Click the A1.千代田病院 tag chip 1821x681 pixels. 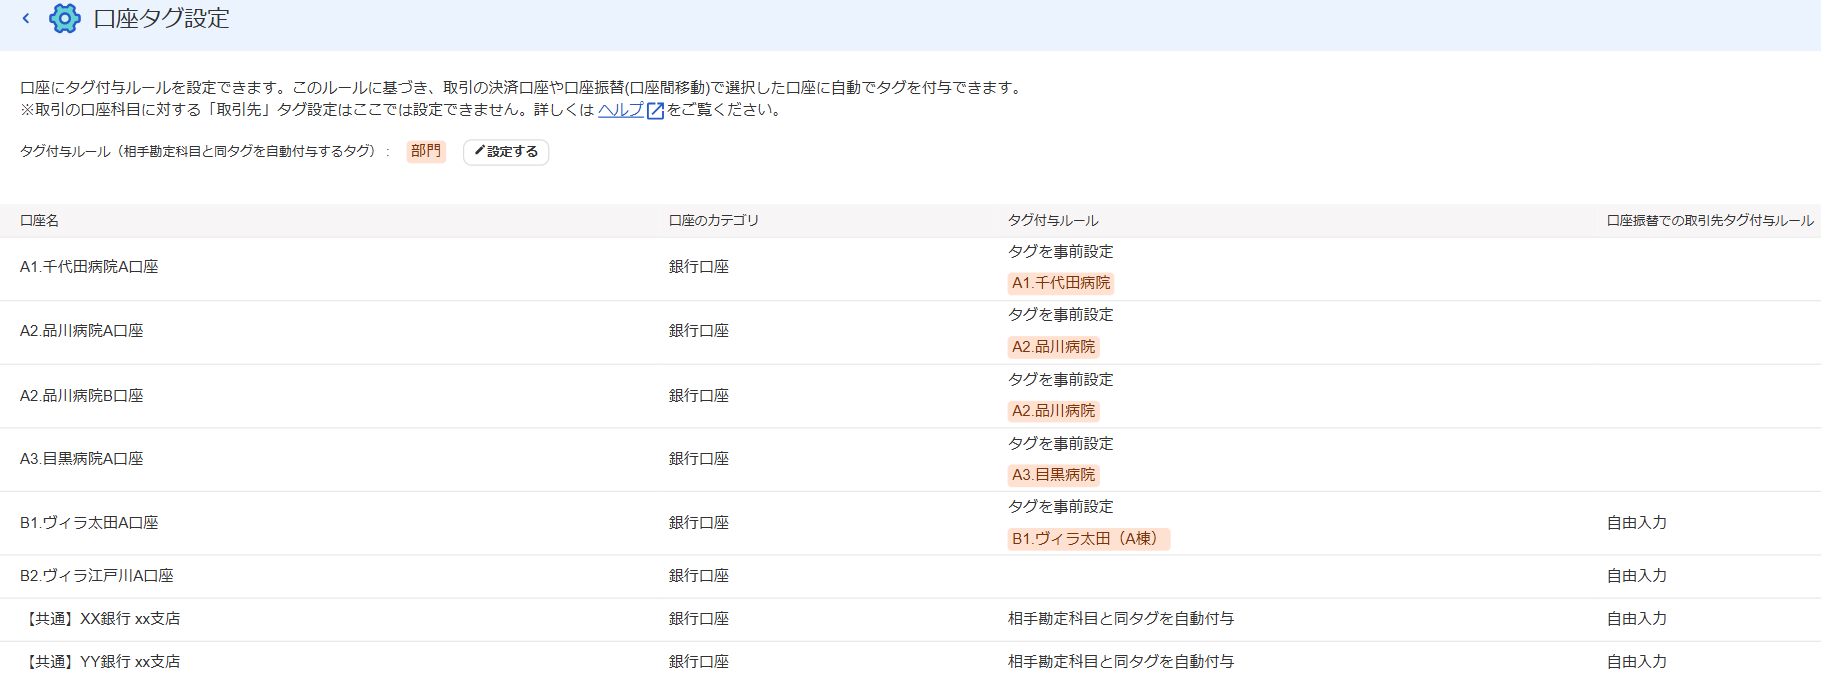pyautogui.click(x=1061, y=283)
